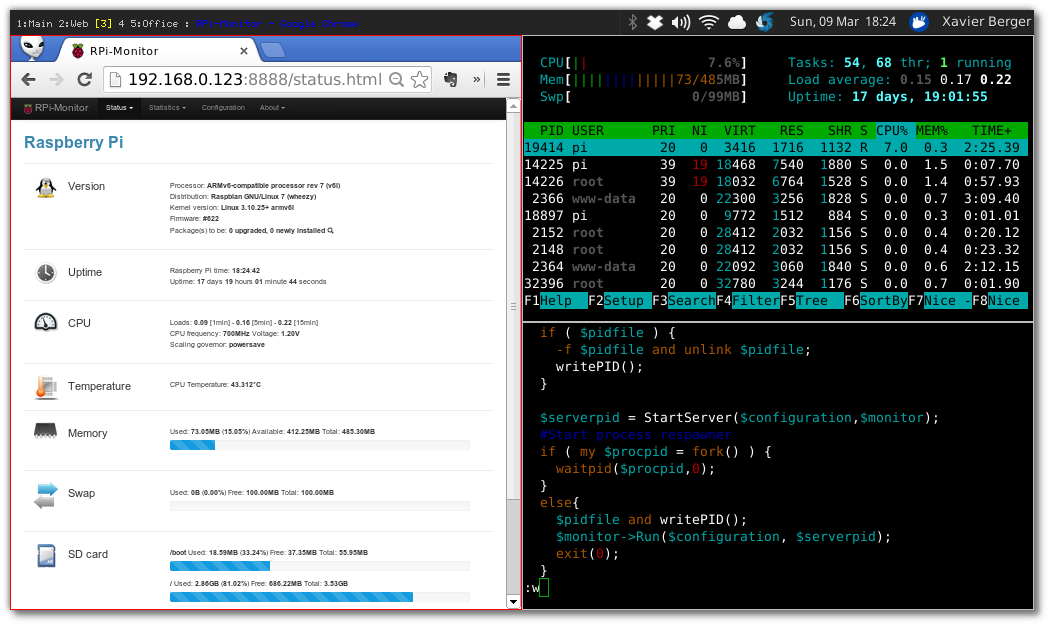
Task: Click the date and time in the panel
Action: coord(842,22)
